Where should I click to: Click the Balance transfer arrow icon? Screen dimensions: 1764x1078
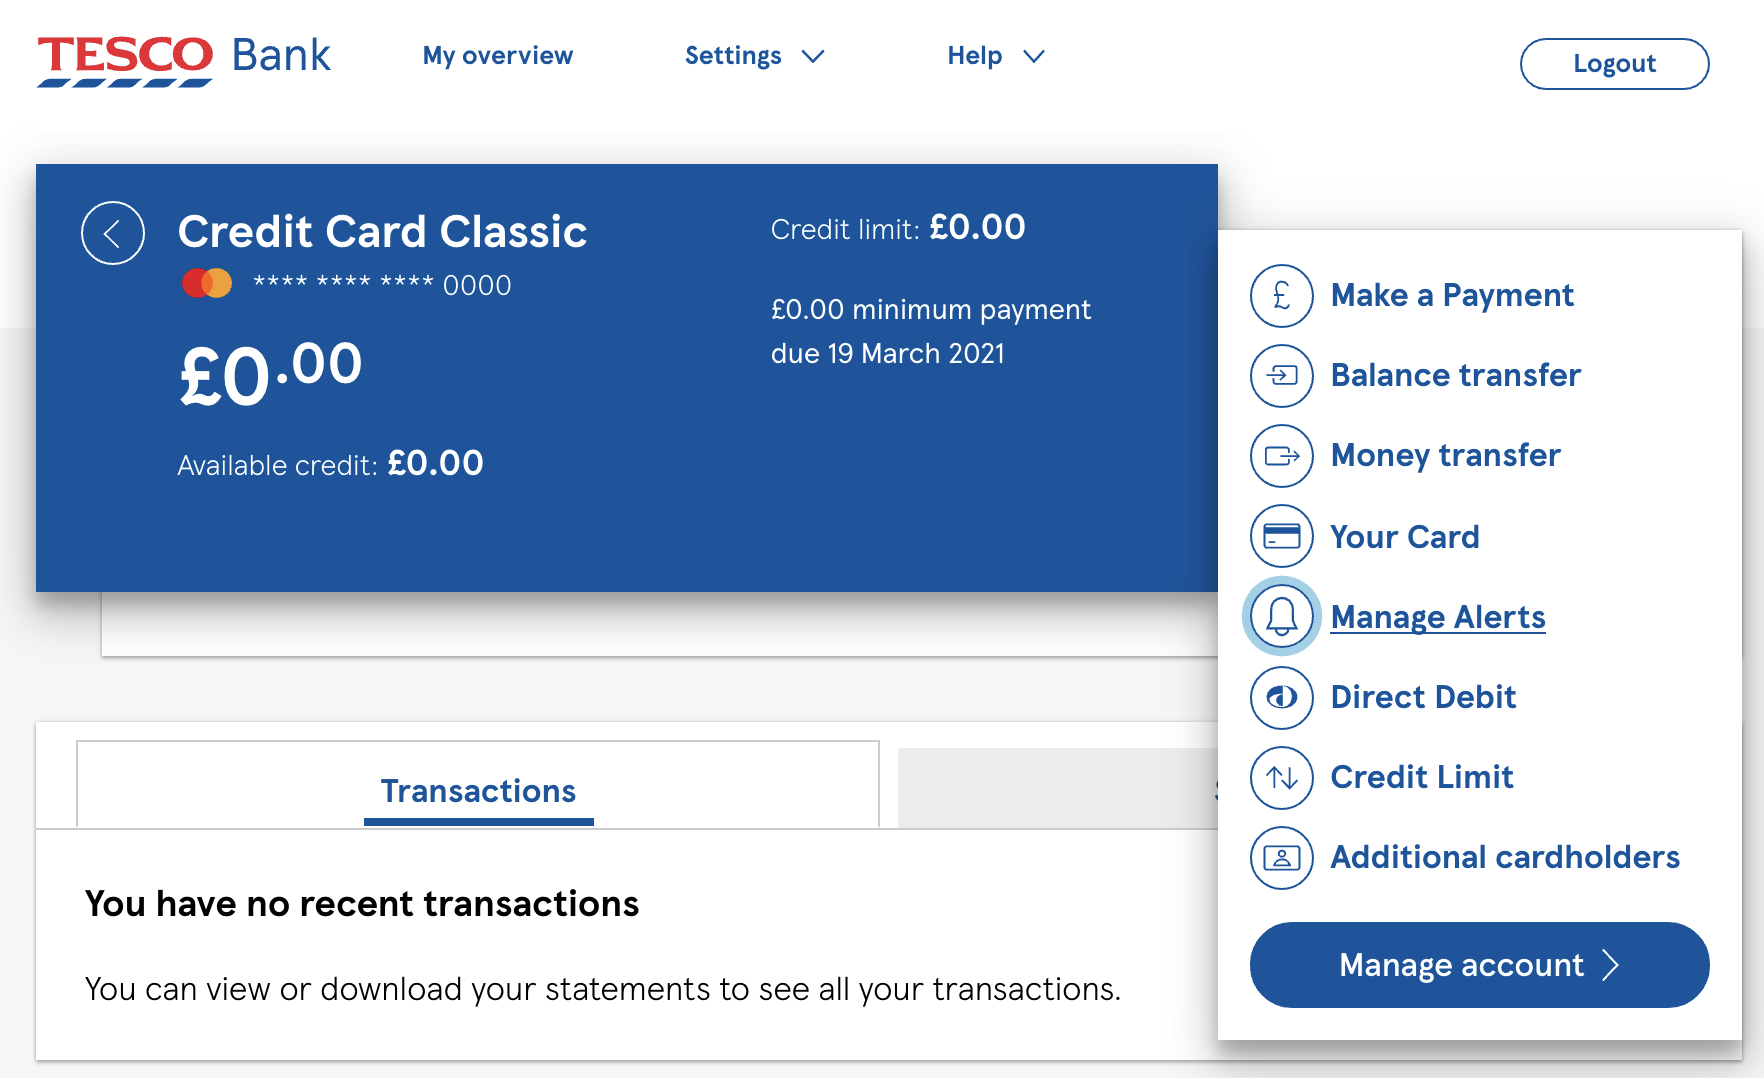point(1281,376)
